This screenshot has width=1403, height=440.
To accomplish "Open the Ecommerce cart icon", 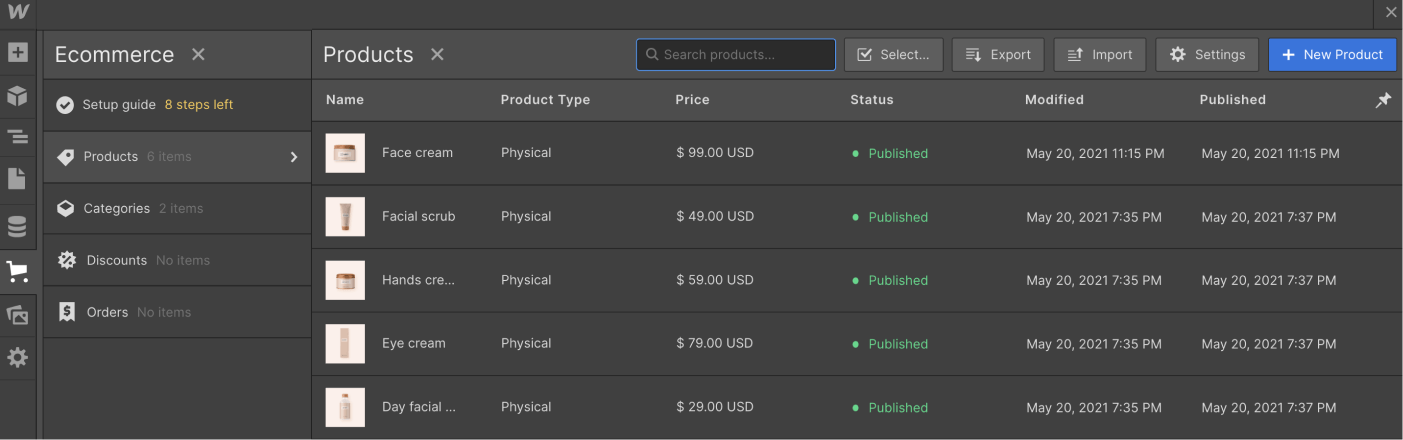I will [x=17, y=271].
